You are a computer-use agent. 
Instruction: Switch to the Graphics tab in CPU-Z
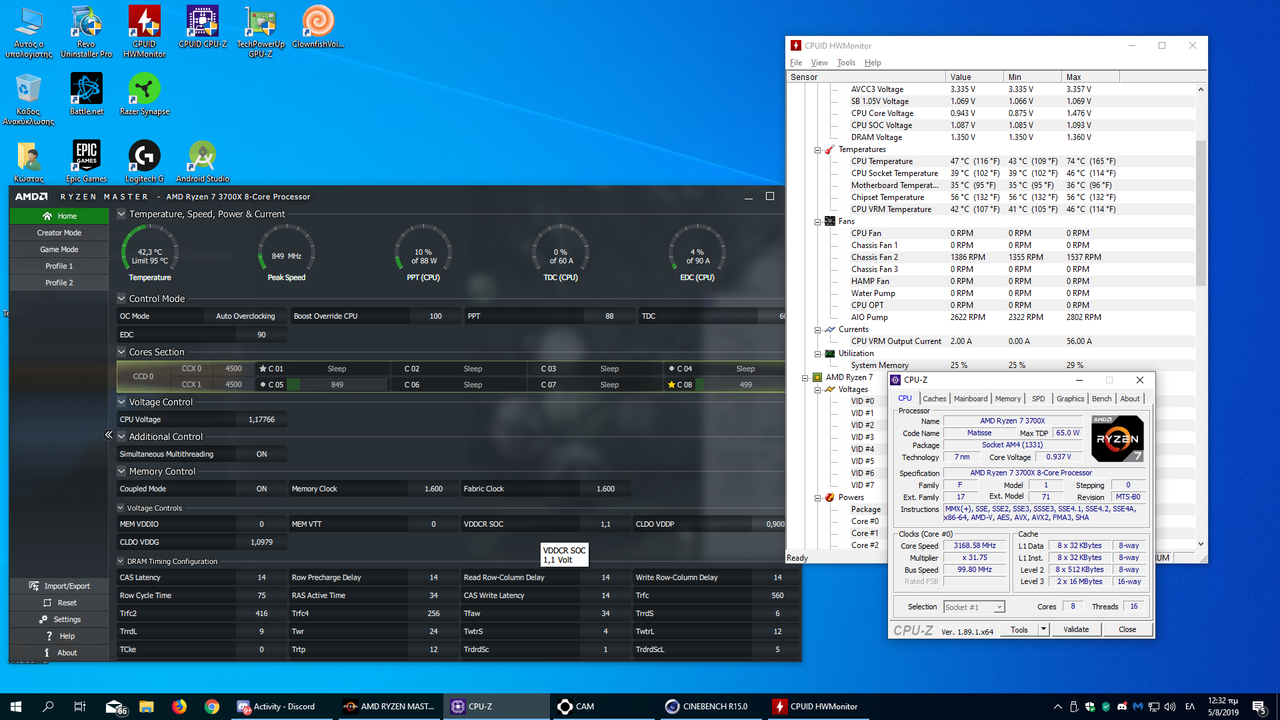(x=1070, y=398)
